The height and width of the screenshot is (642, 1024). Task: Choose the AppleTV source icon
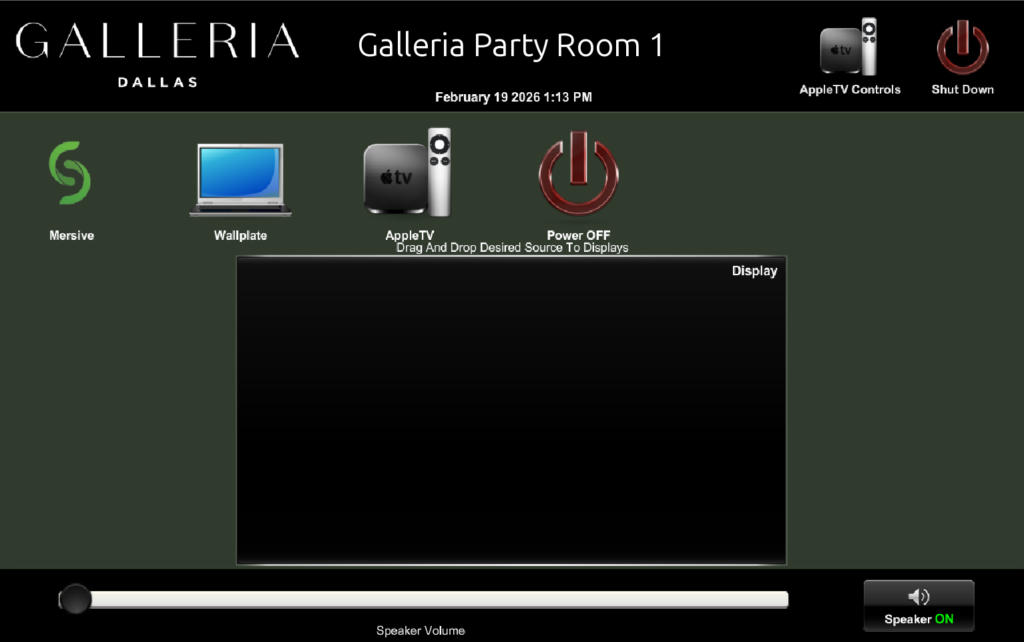click(408, 173)
